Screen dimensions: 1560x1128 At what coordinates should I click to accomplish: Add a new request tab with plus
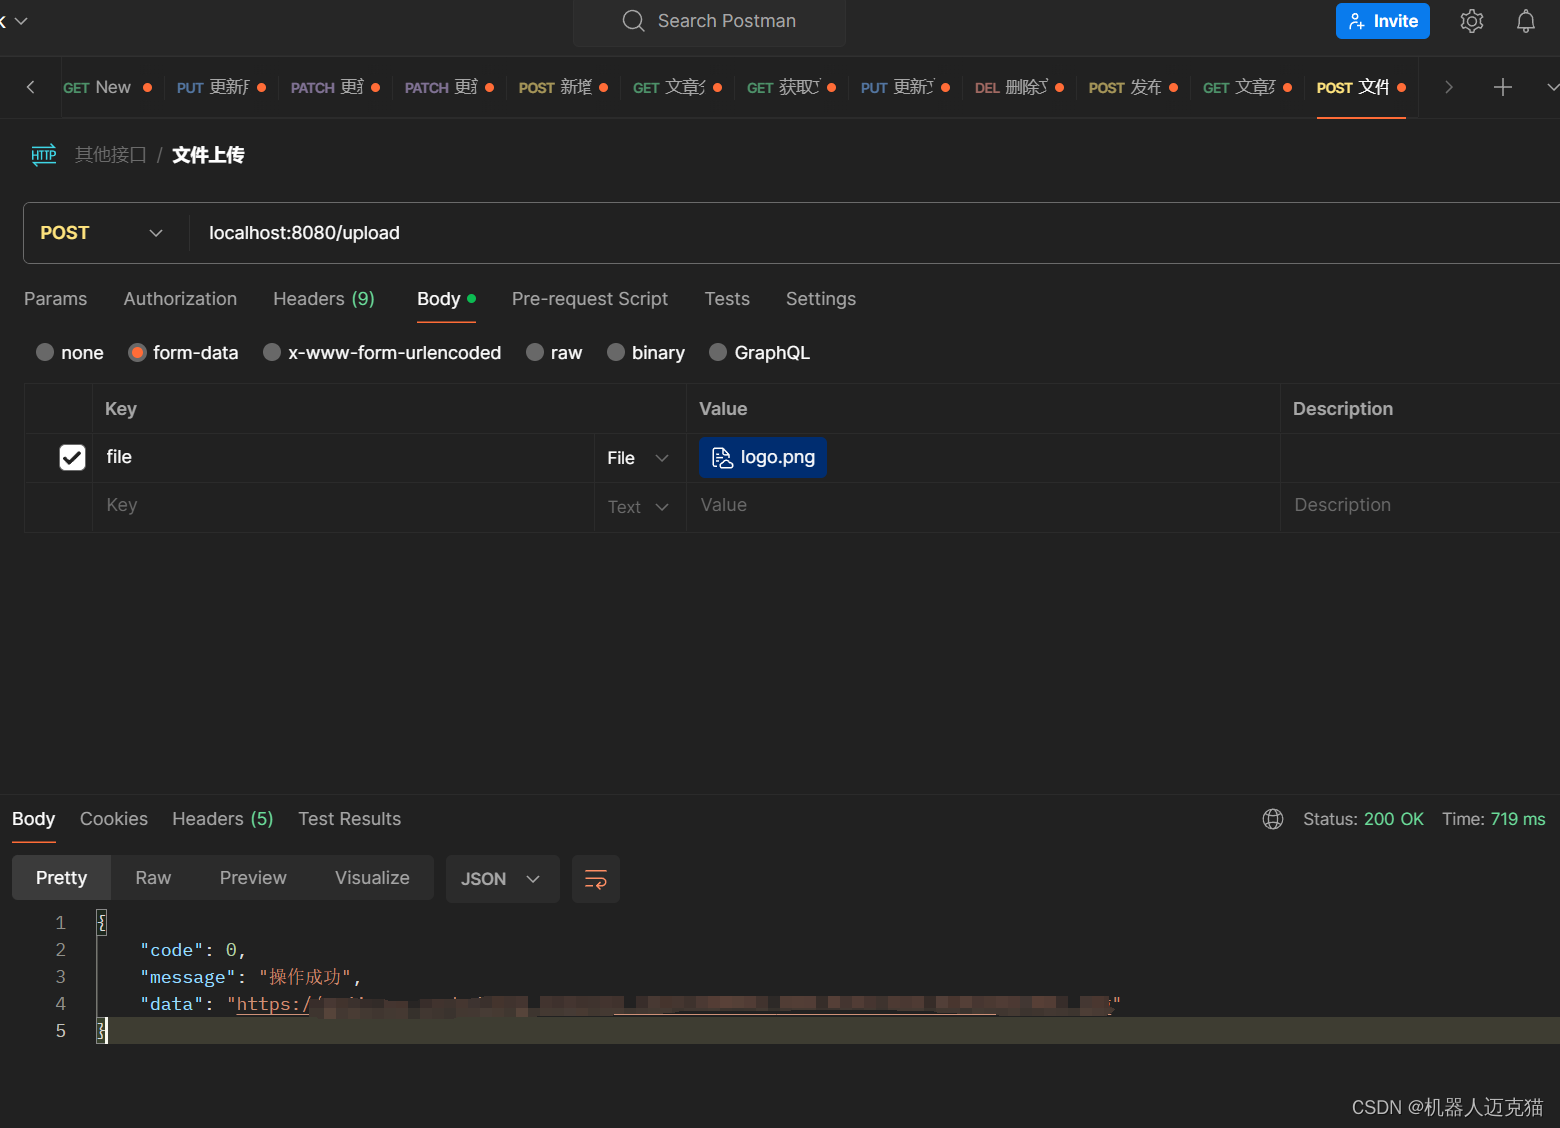point(1502,87)
